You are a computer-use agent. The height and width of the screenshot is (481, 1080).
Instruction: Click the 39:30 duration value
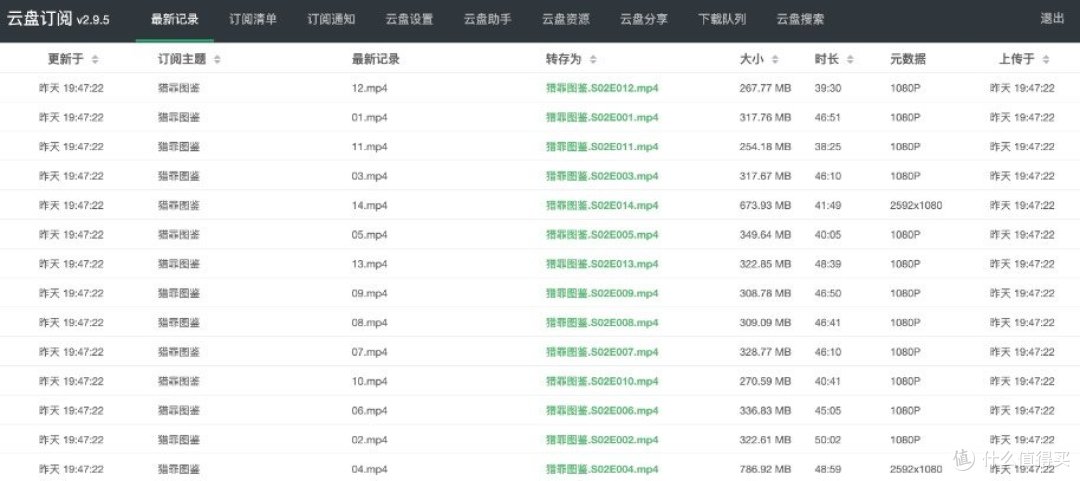tap(827, 88)
